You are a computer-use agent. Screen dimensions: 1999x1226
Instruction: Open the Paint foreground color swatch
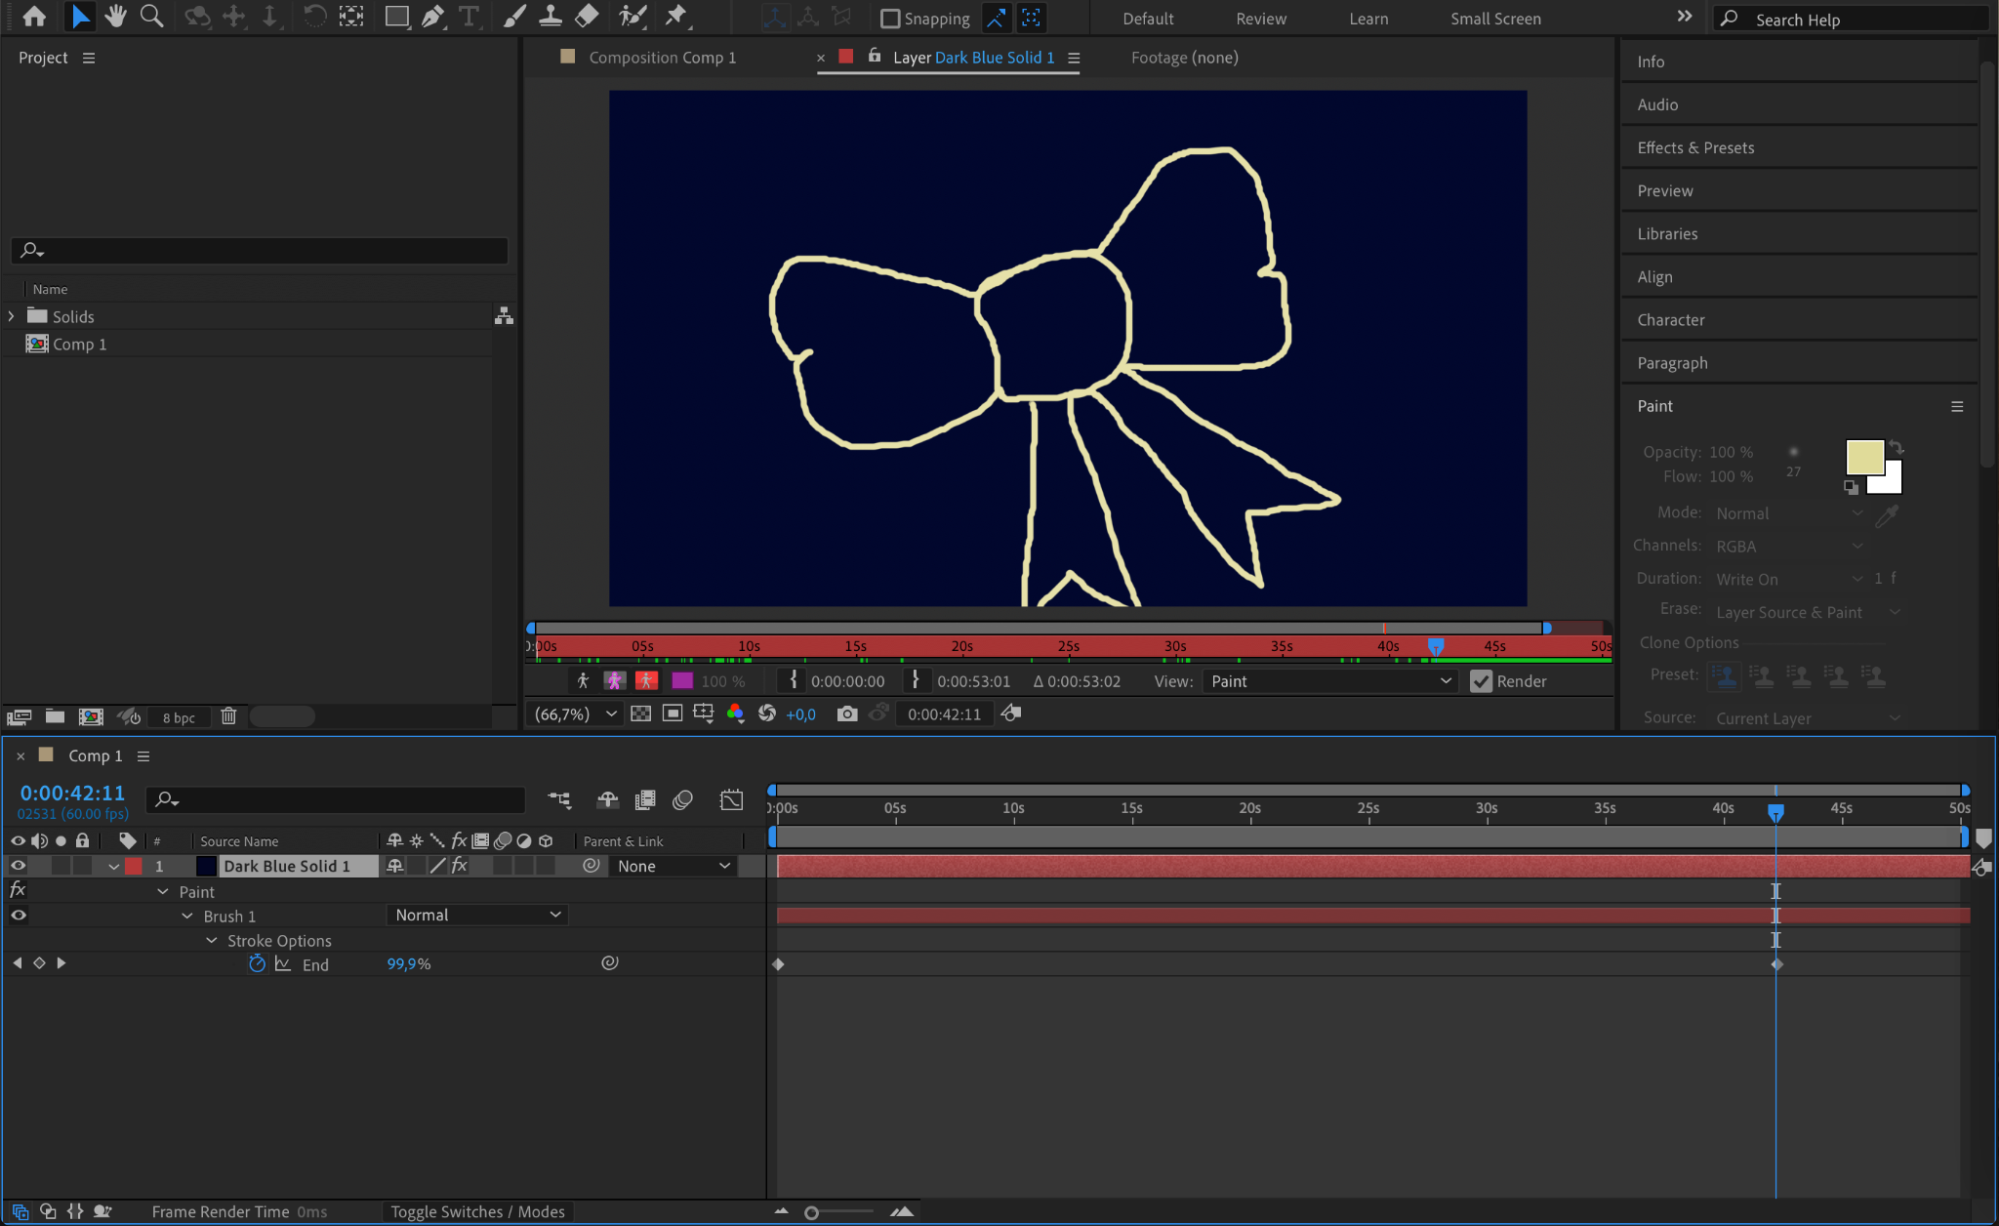[x=1863, y=457]
